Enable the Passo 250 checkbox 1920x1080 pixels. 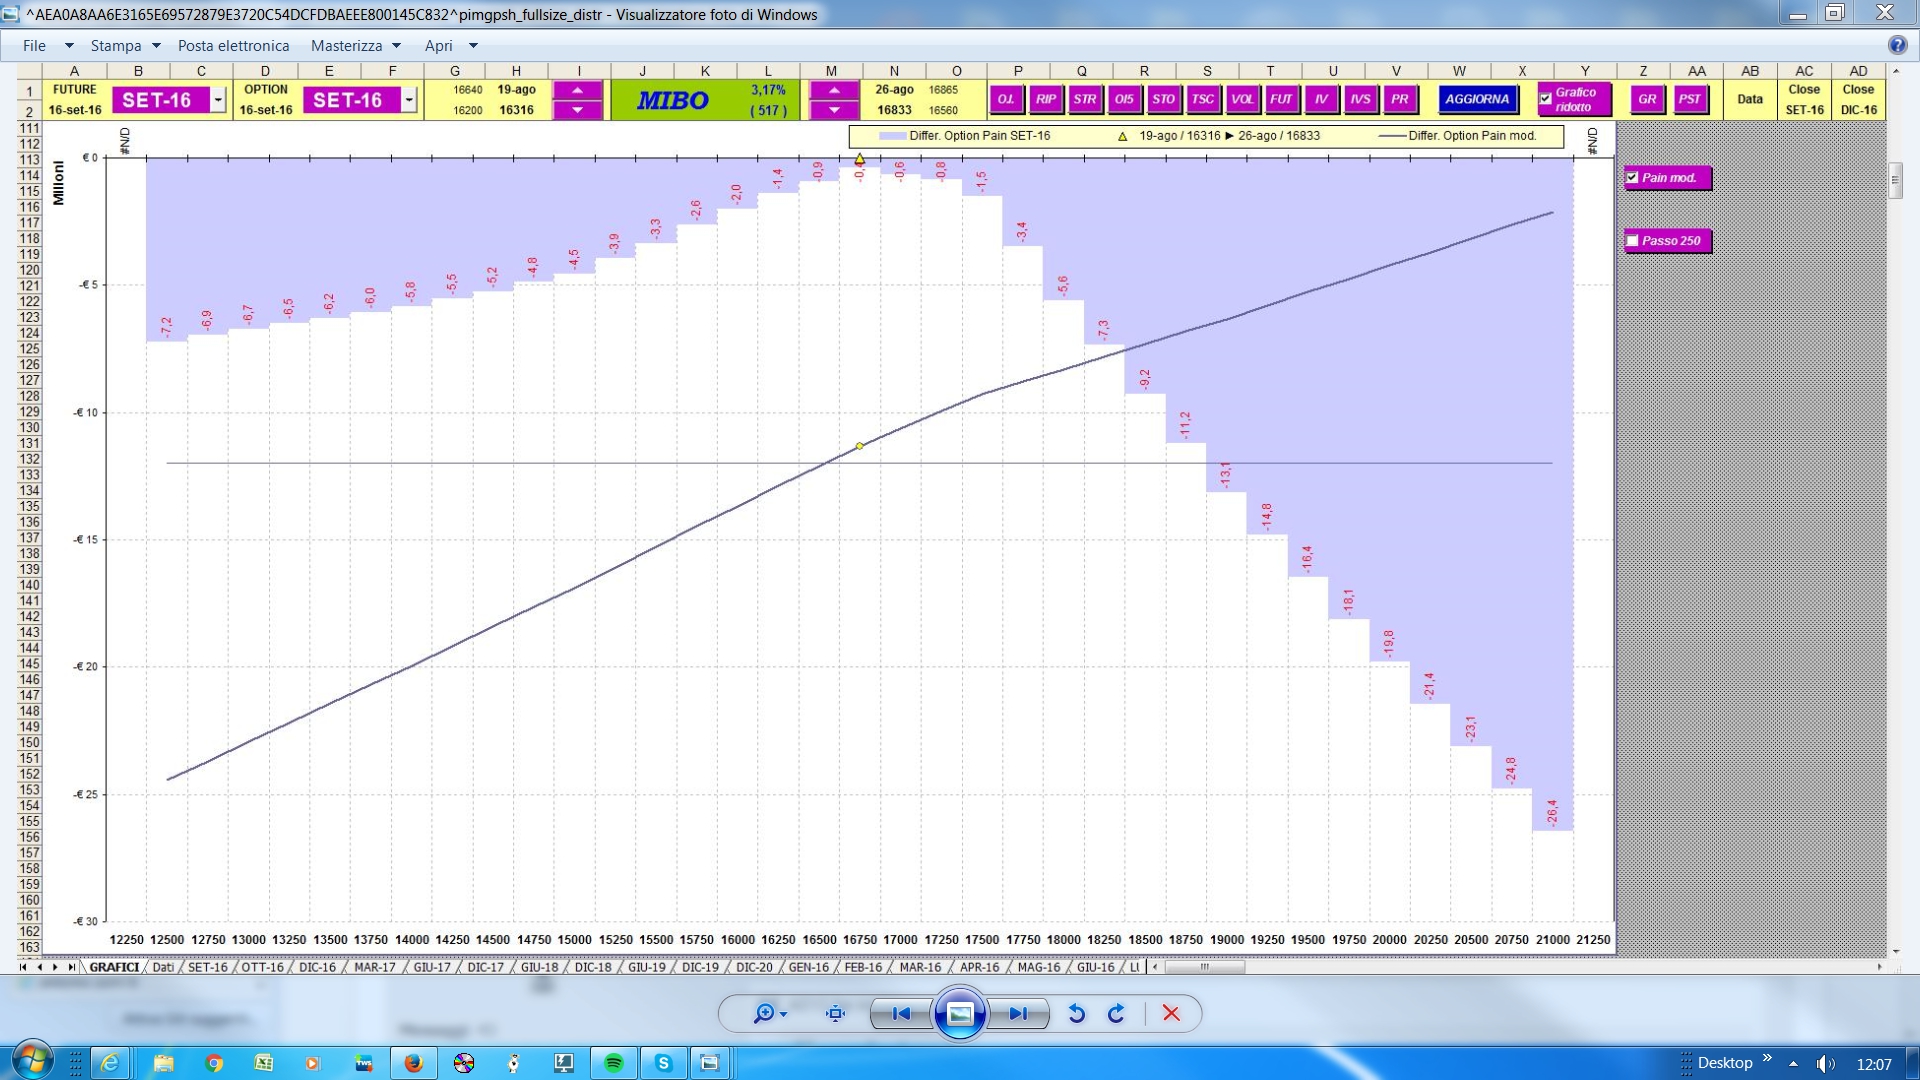click(x=1632, y=241)
